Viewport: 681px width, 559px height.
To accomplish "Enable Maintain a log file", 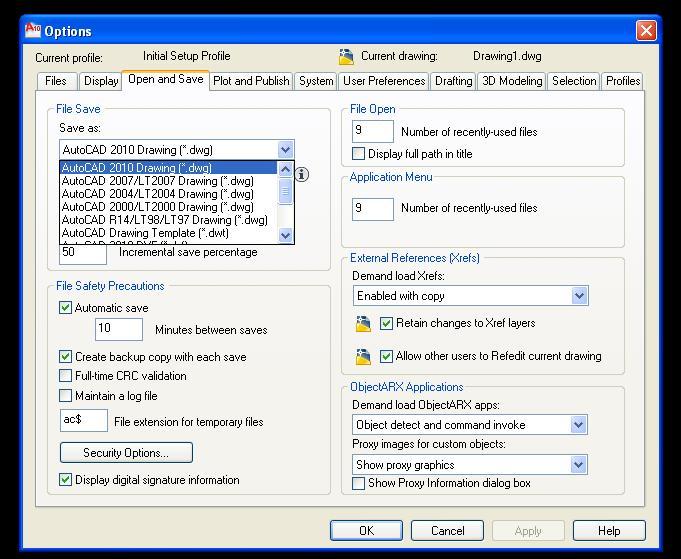I will click(x=65, y=395).
